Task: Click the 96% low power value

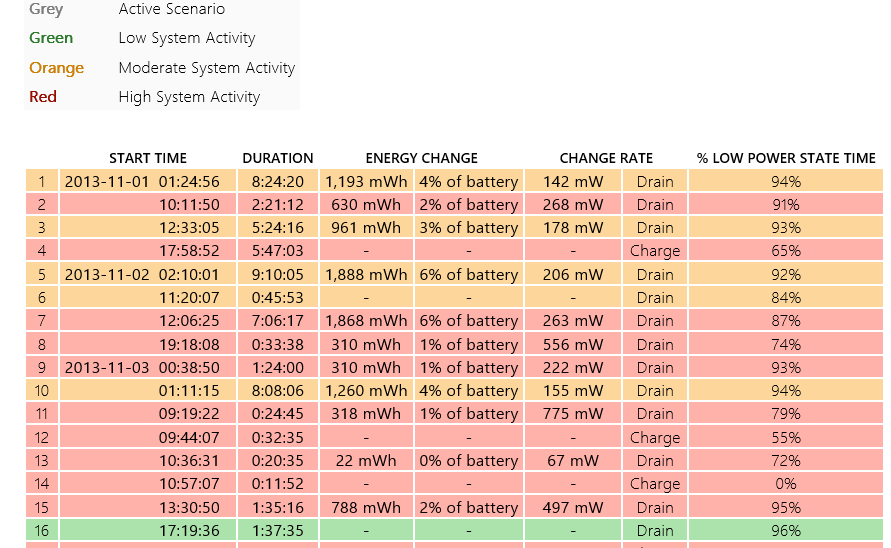Action: click(786, 530)
